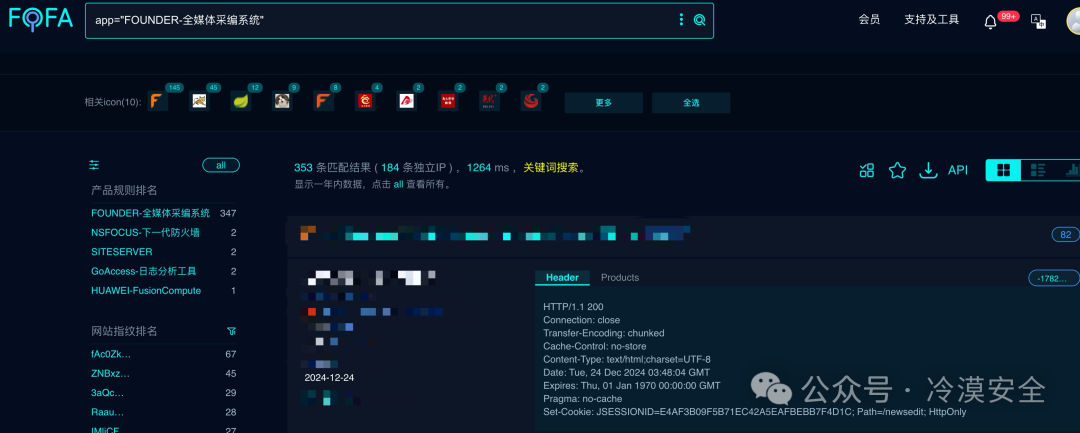
Task: Filter by GoAccess-日志分析工具
Action: [144, 271]
